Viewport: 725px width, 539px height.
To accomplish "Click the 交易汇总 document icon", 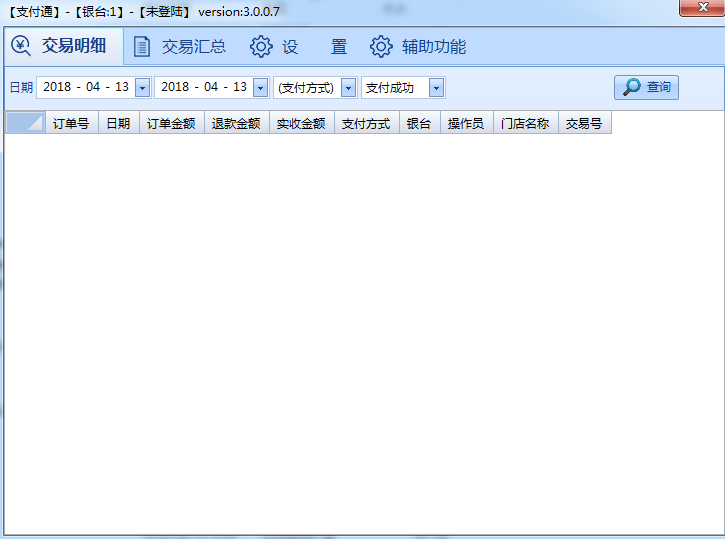I will point(143,47).
